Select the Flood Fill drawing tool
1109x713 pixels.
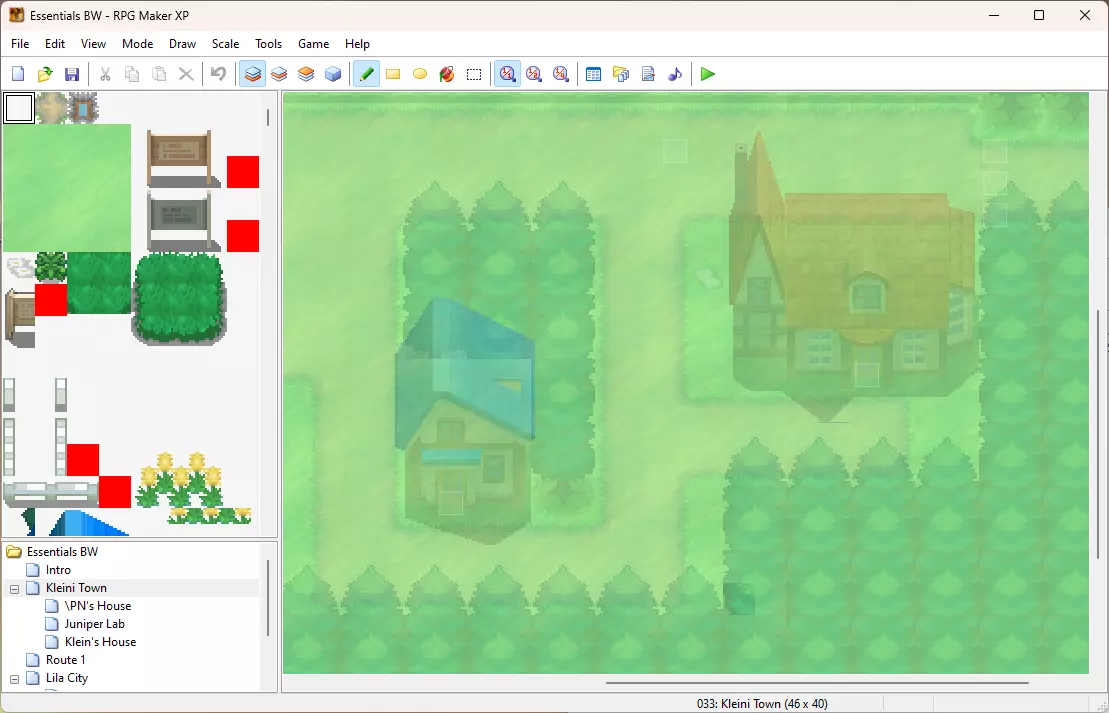point(447,74)
